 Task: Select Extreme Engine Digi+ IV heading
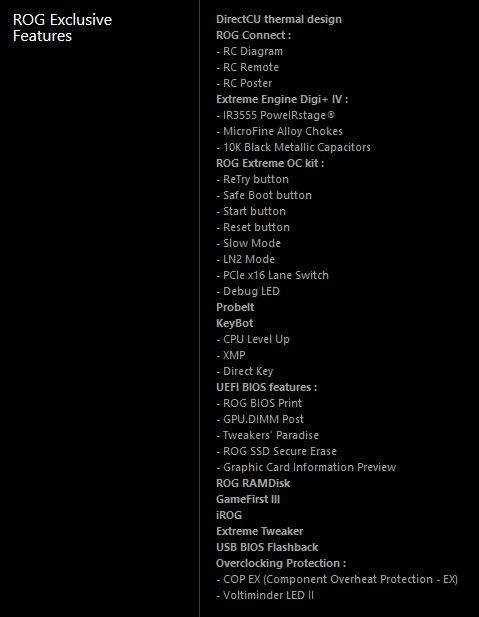click(x=282, y=99)
